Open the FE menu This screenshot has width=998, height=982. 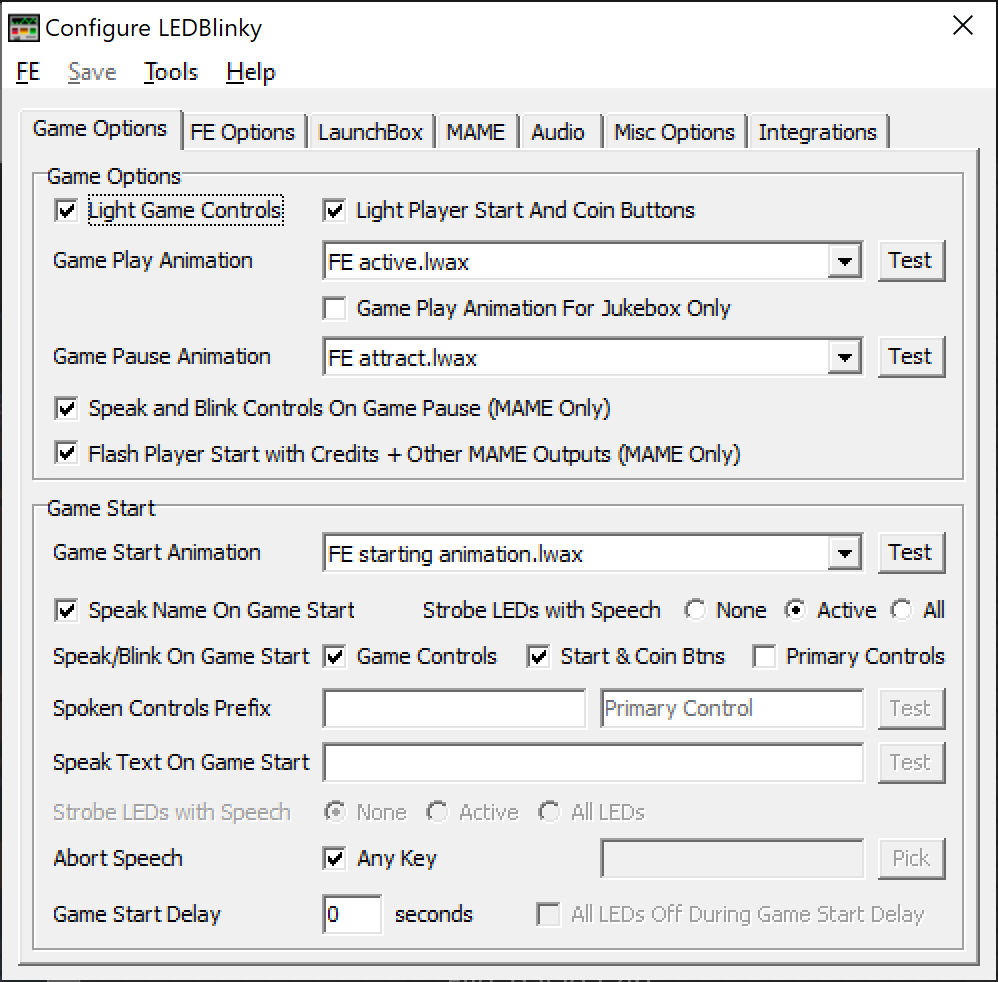point(28,72)
